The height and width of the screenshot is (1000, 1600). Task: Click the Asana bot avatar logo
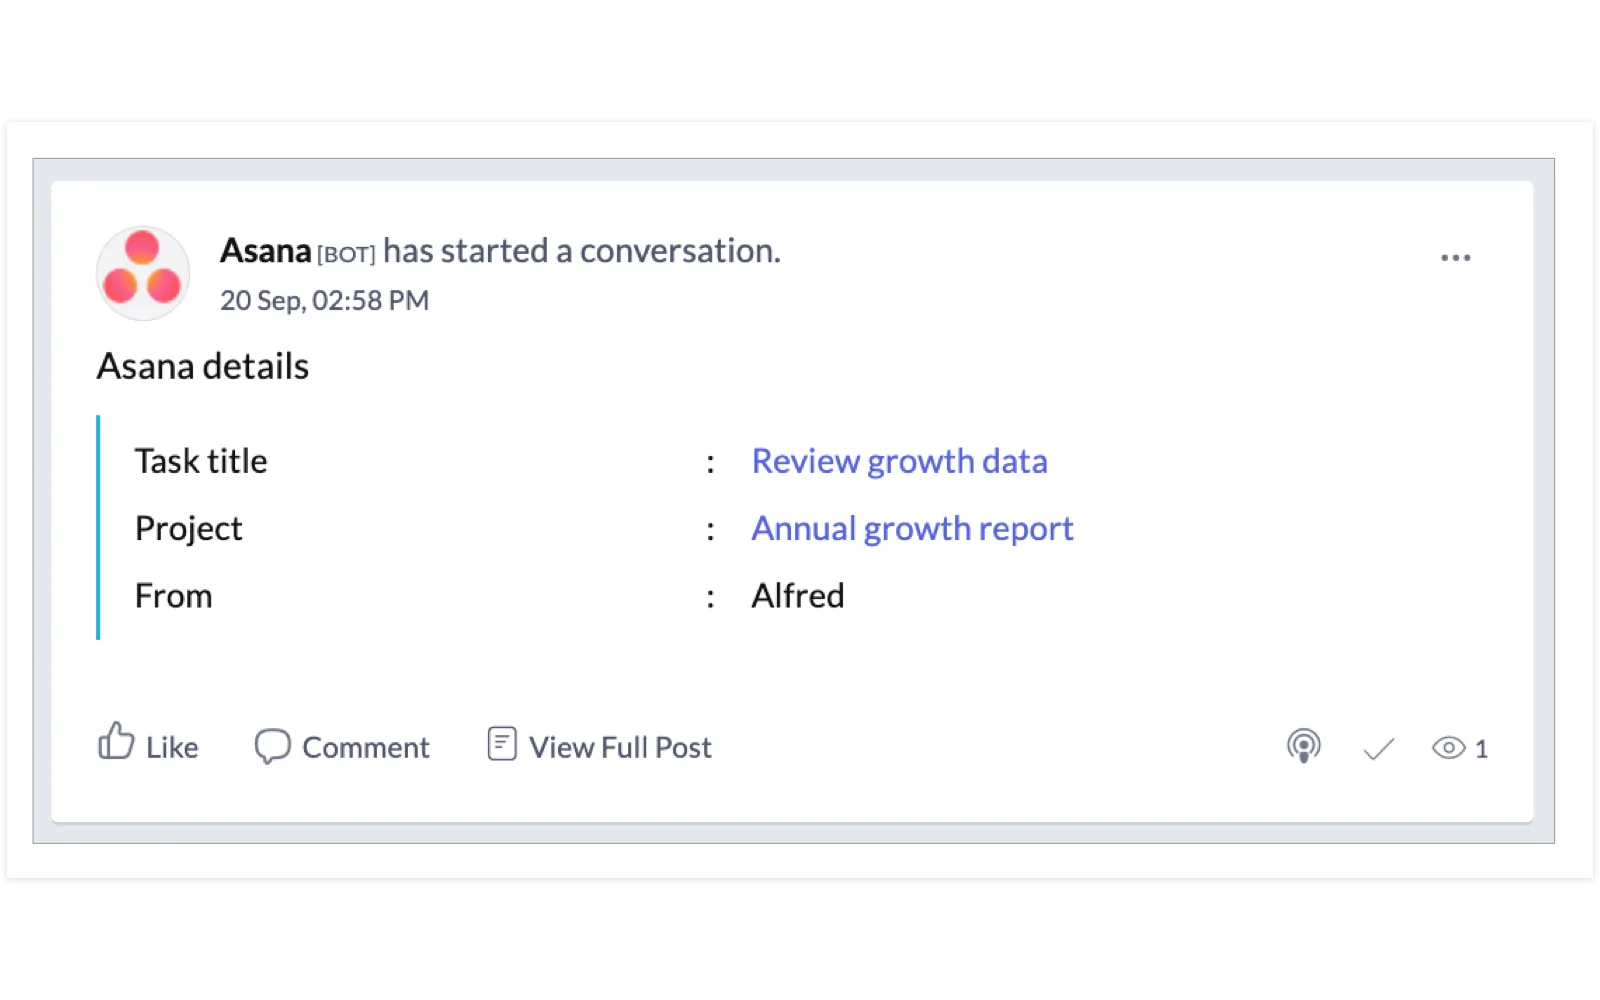[143, 273]
